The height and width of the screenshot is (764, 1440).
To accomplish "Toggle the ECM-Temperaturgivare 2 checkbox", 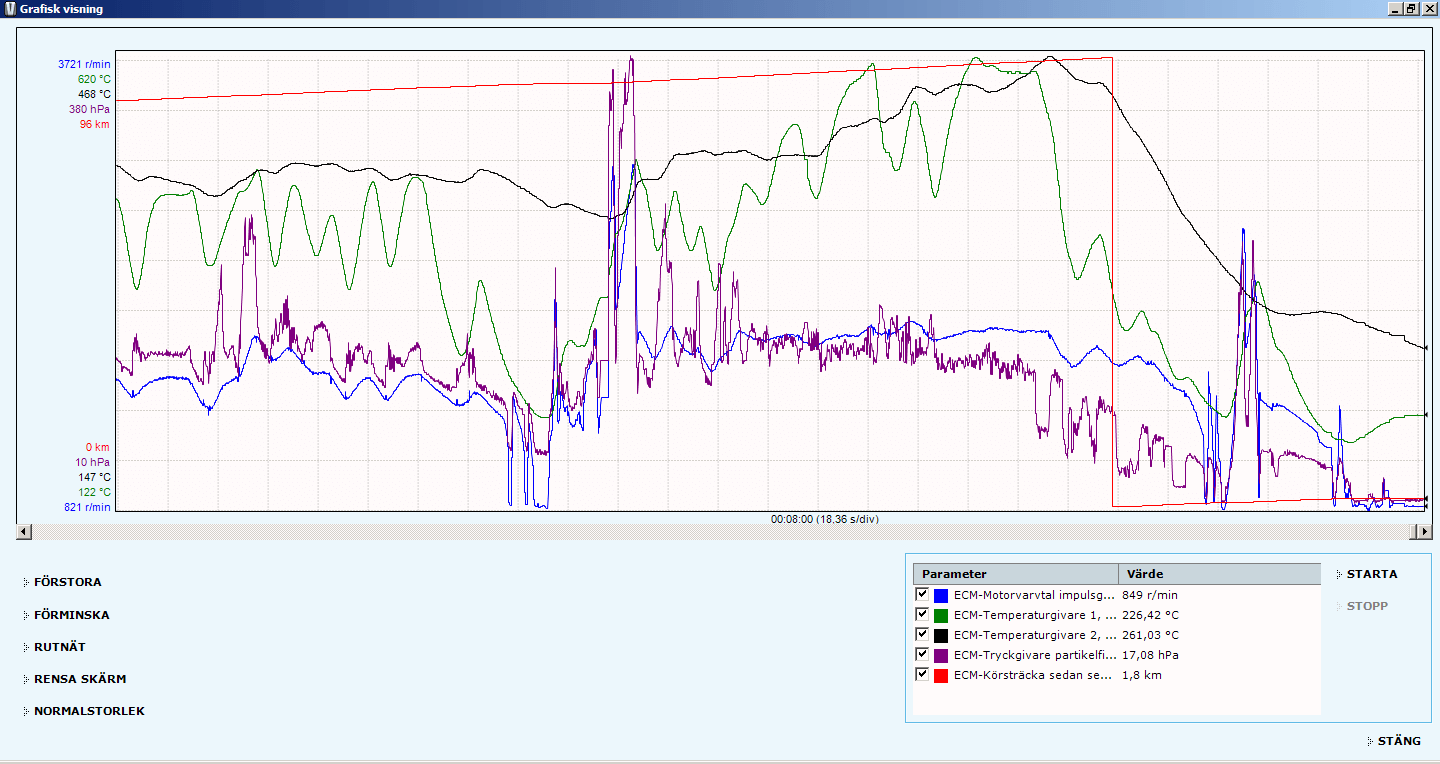I will pos(922,634).
